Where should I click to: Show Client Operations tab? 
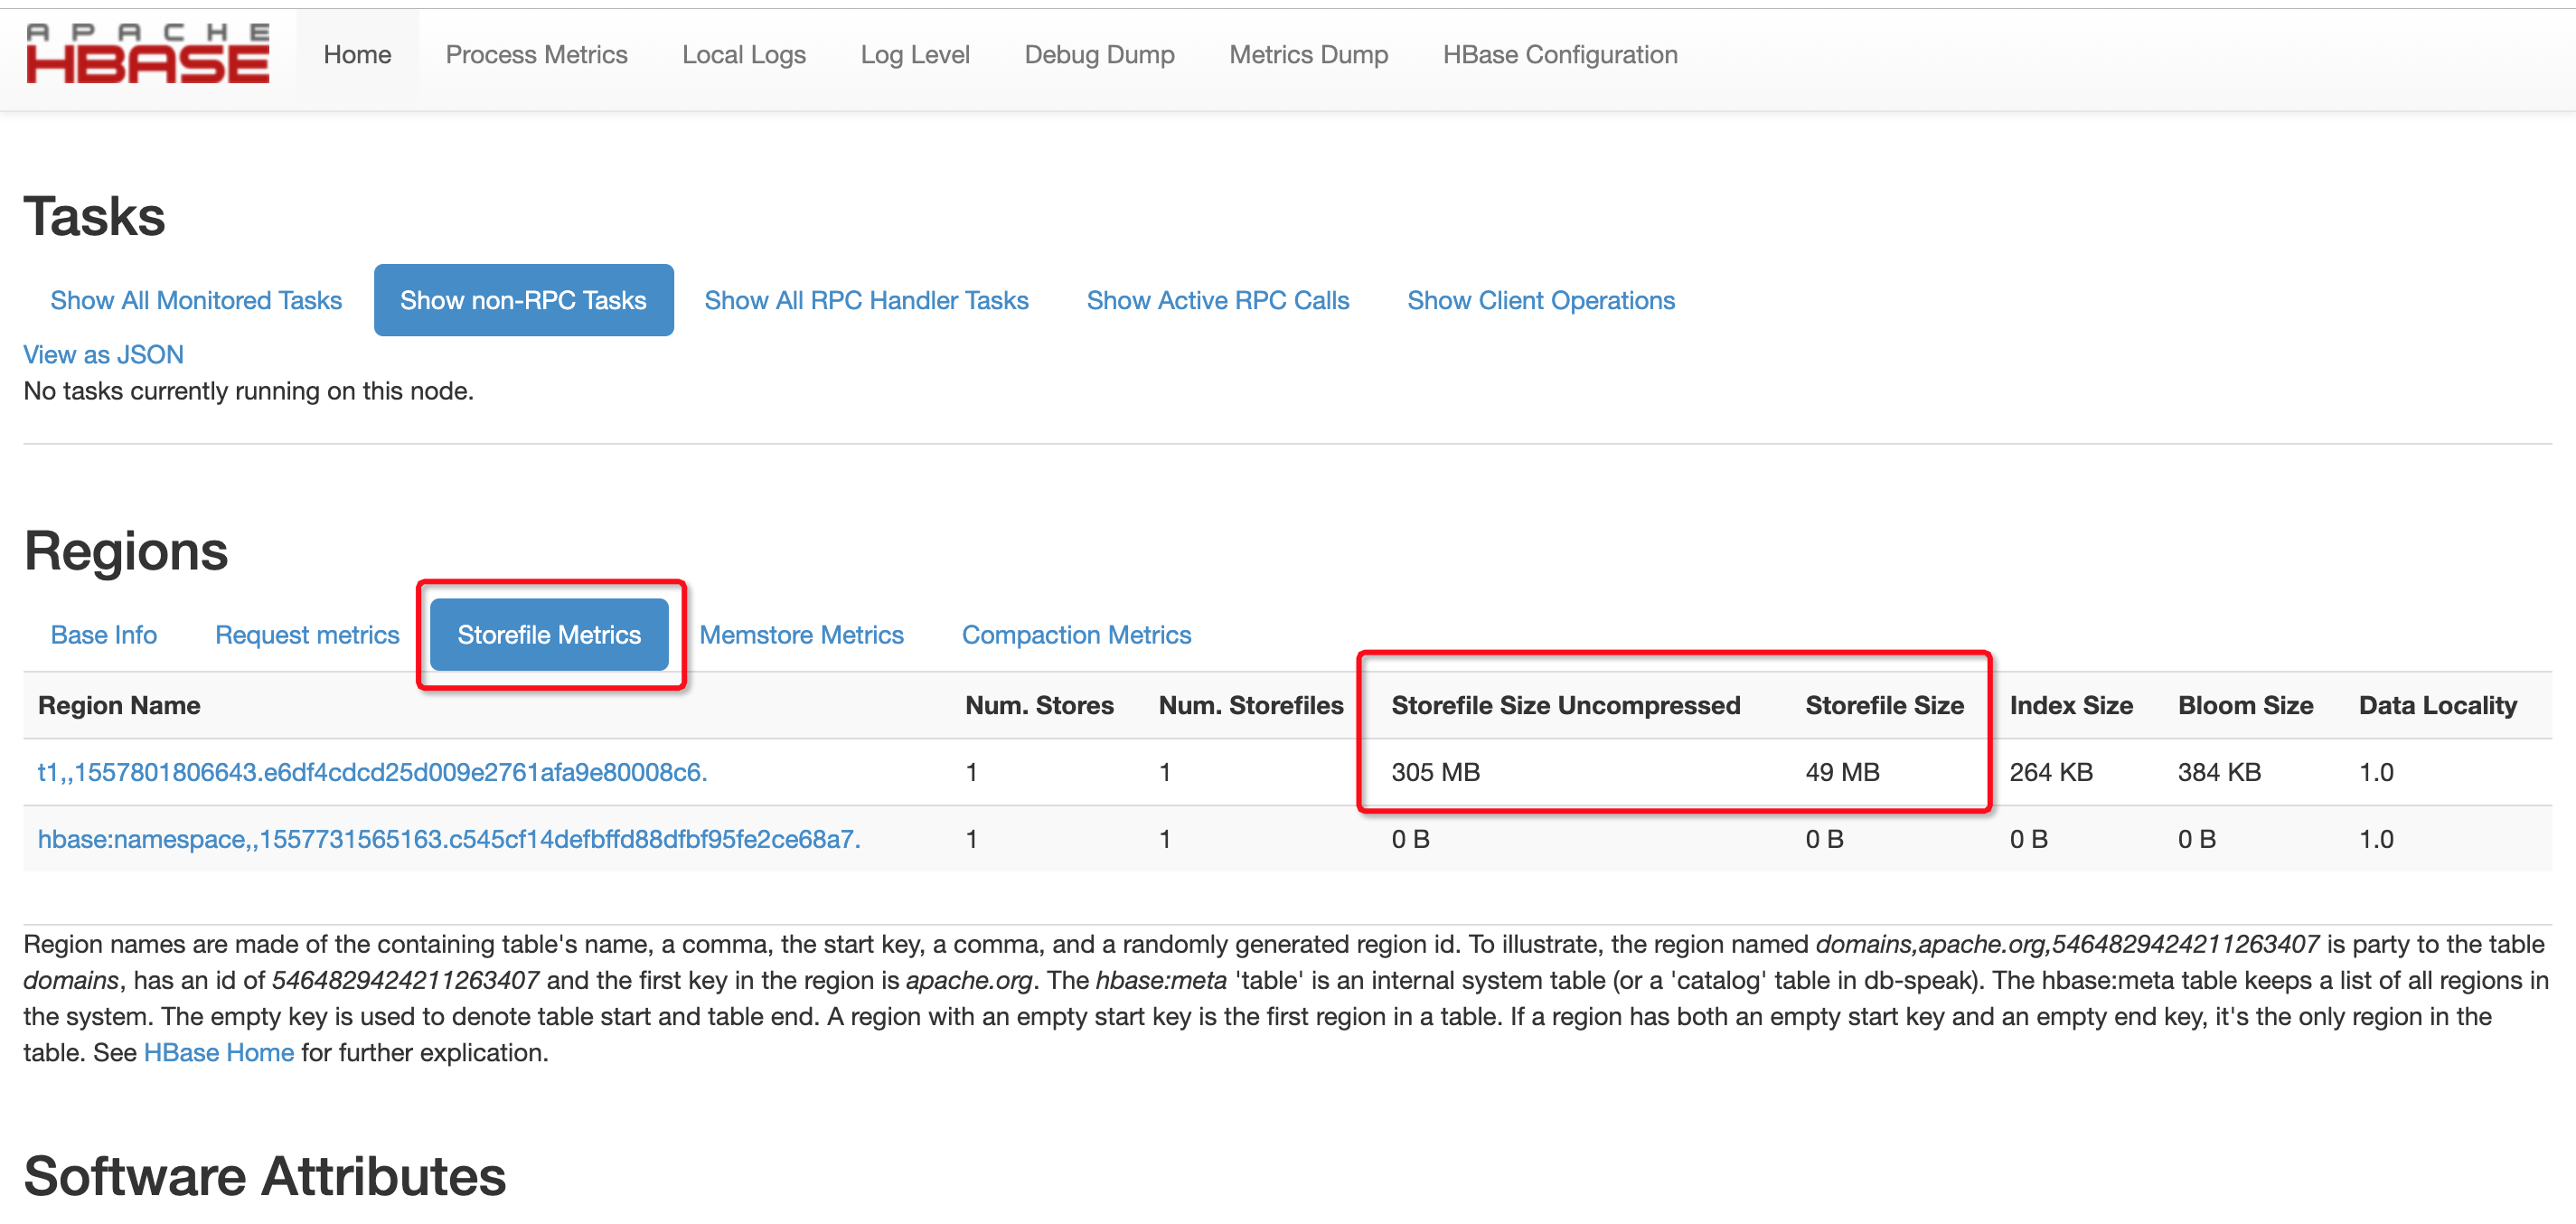click(1540, 300)
